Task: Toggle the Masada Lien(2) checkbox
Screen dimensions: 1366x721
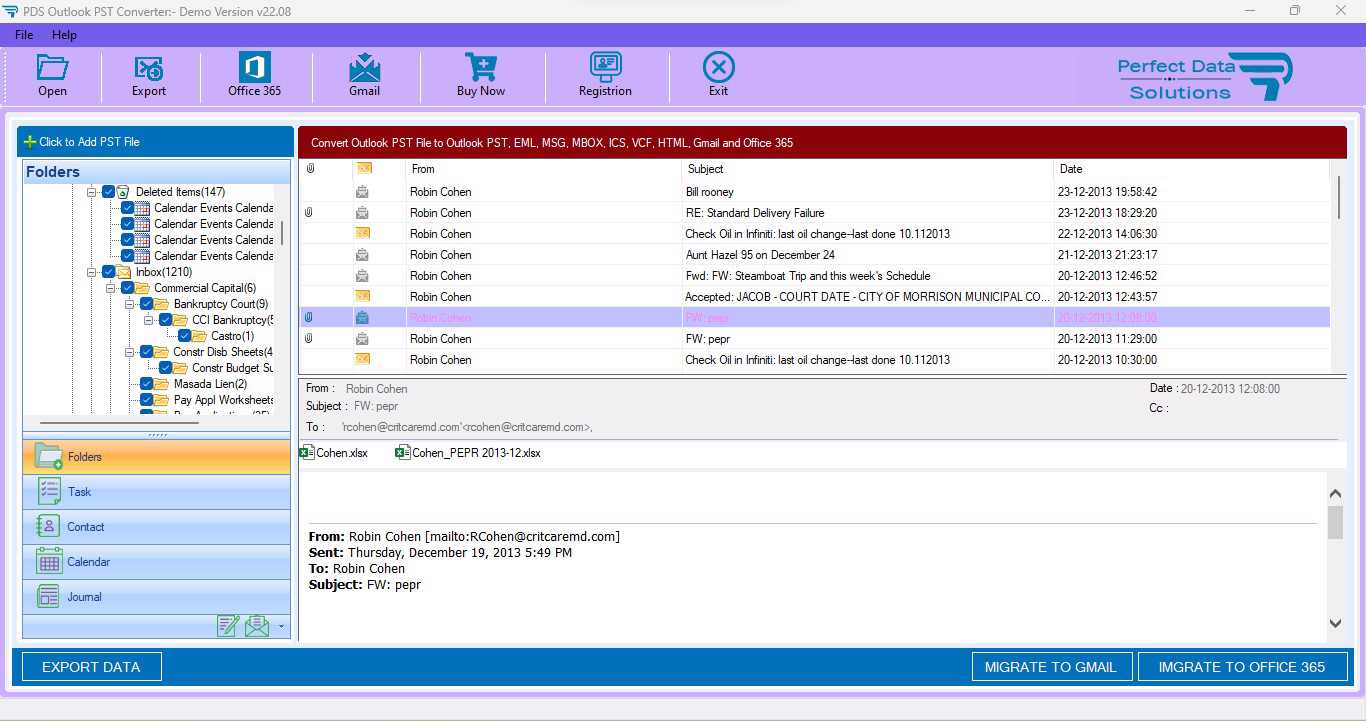Action: 146,384
